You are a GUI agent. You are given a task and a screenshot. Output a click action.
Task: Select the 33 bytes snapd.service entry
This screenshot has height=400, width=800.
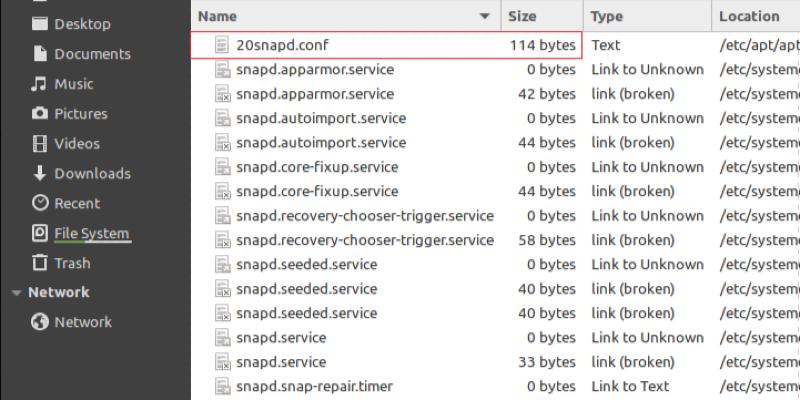[x=281, y=362]
